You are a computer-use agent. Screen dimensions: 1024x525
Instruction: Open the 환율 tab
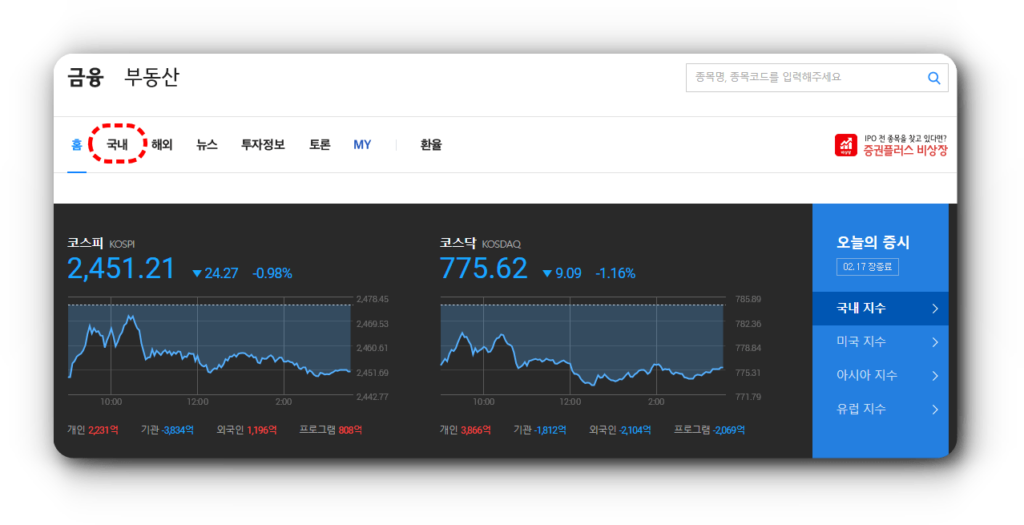431,145
